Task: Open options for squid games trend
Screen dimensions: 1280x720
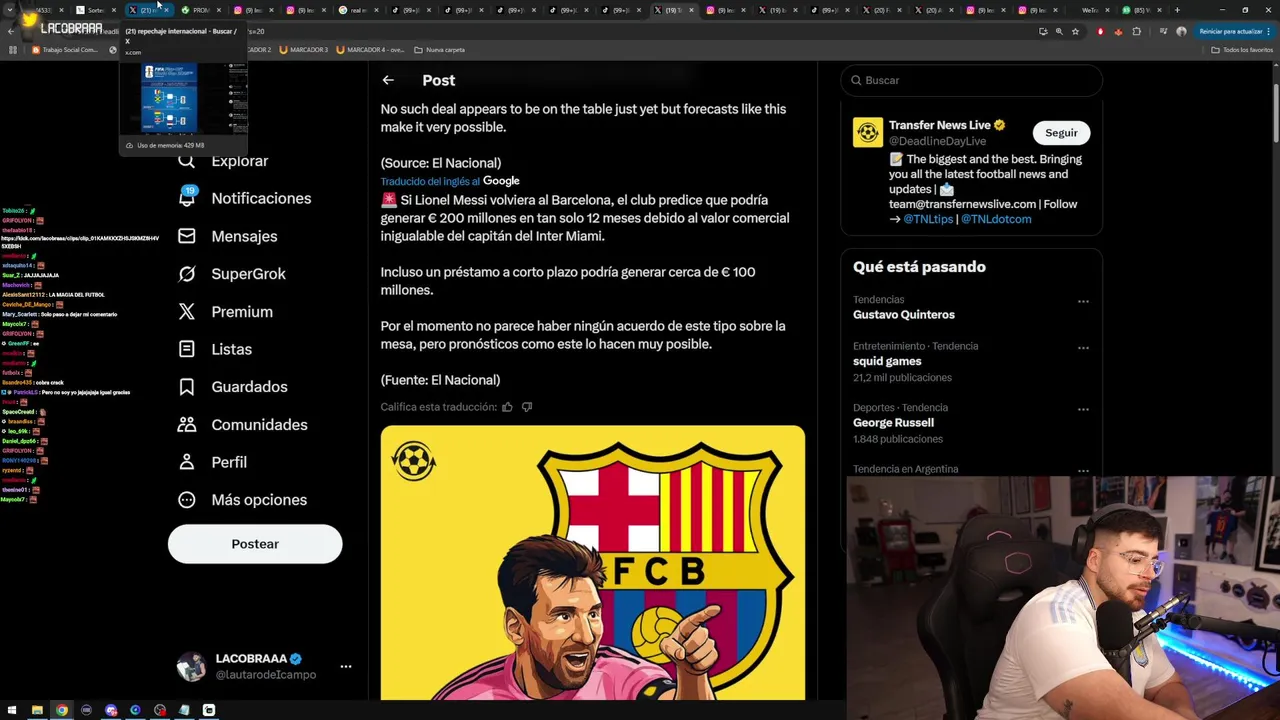Action: 1083,348
